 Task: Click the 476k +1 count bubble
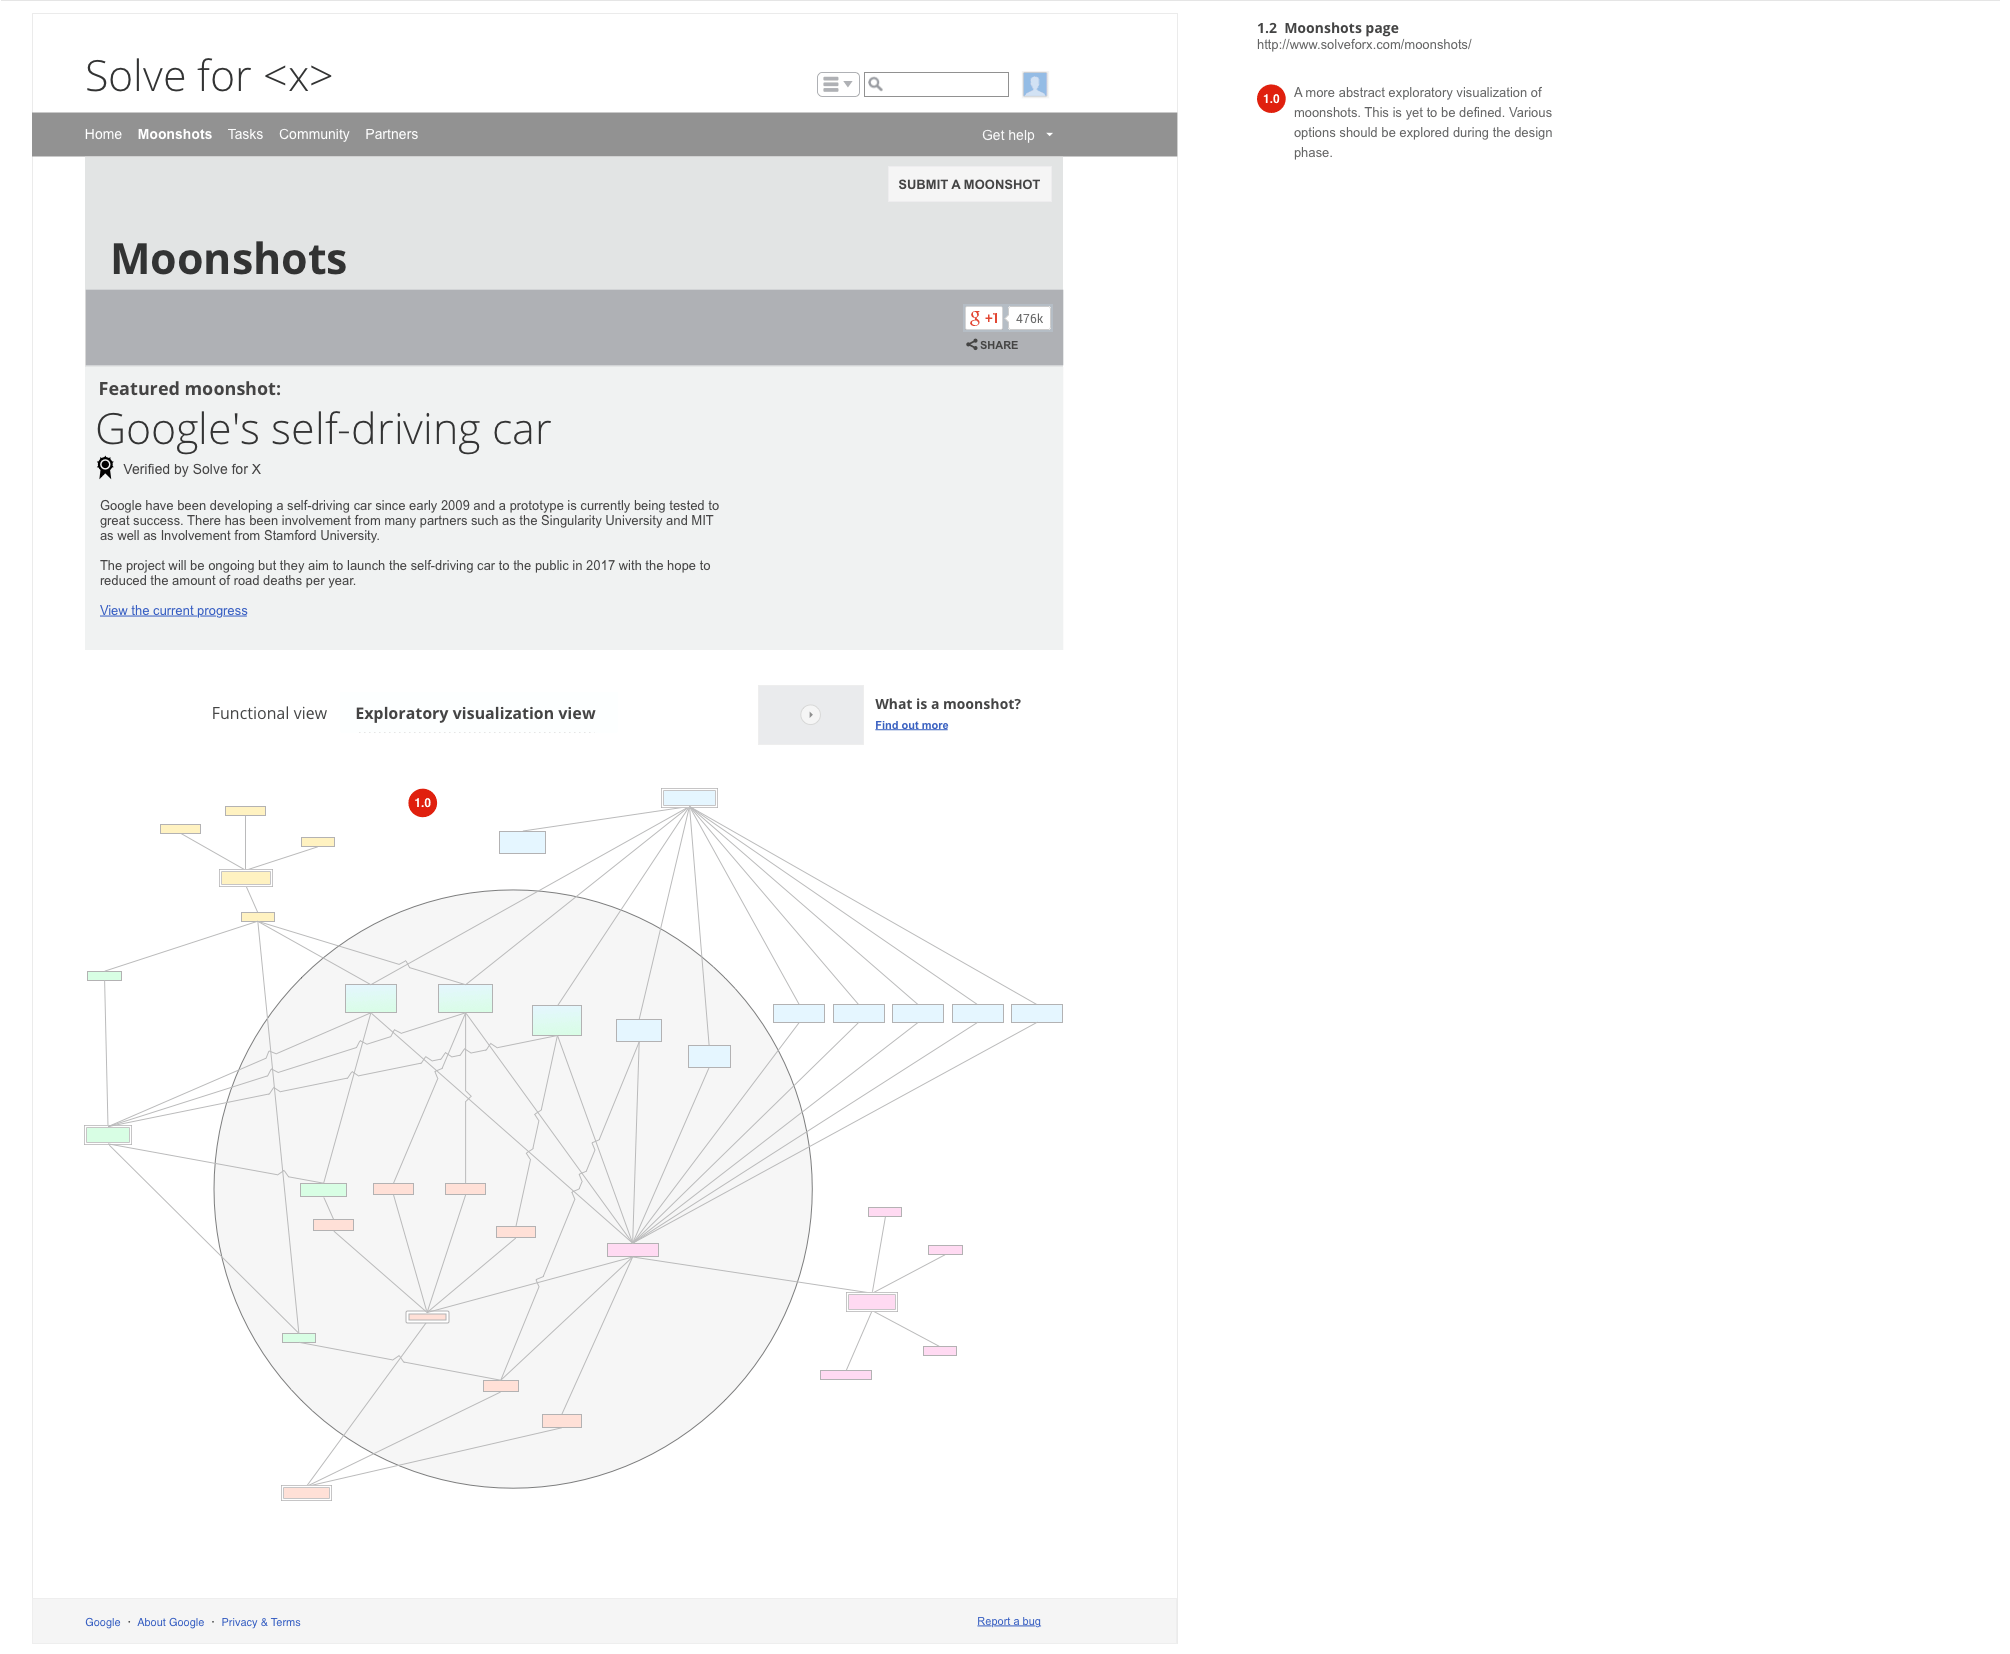point(1029,319)
